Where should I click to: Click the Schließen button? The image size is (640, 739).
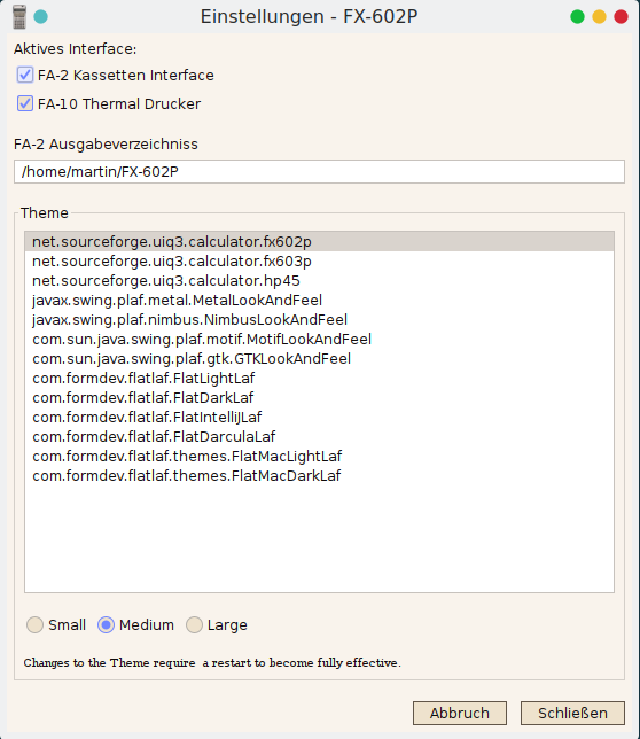[x=573, y=713]
